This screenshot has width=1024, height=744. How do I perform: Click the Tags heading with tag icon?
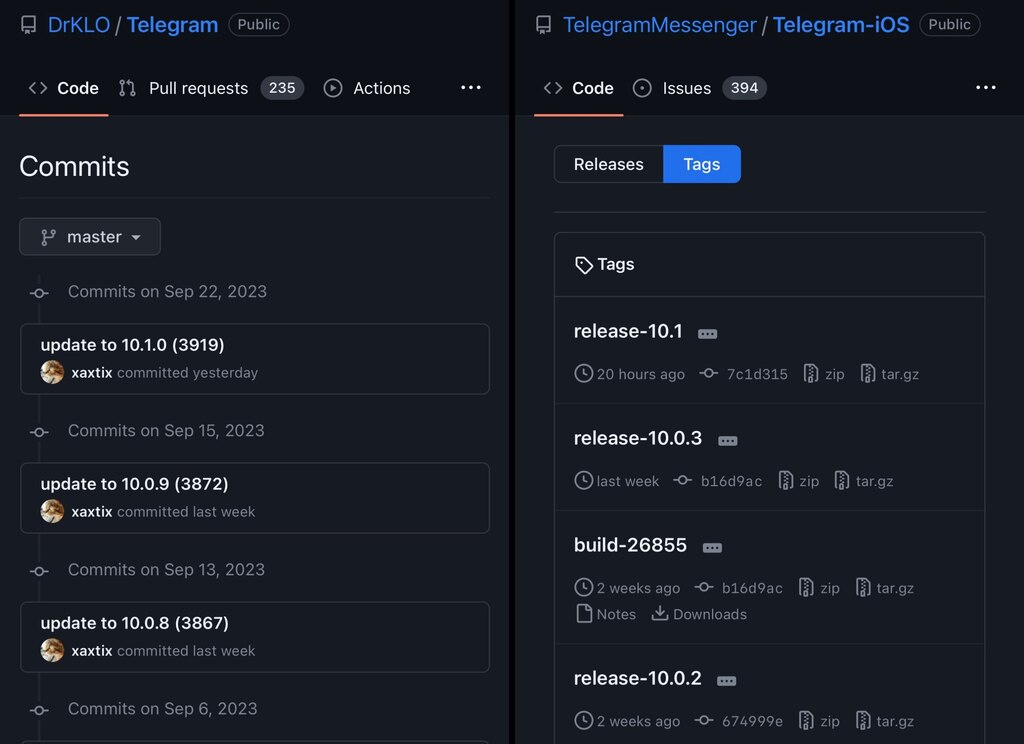[605, 265]
